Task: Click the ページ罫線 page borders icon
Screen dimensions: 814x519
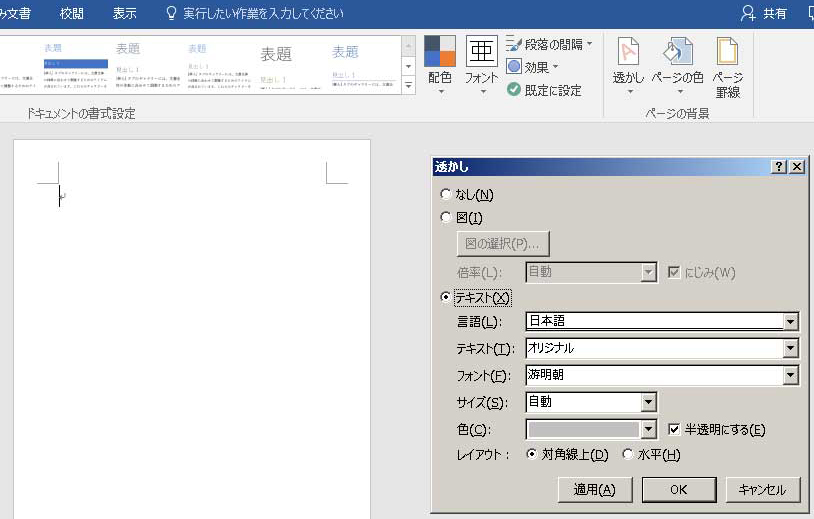Action: point(727,52)
